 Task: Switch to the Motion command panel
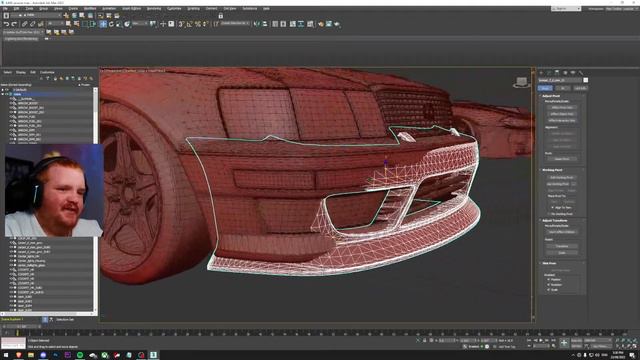(565, 73)
